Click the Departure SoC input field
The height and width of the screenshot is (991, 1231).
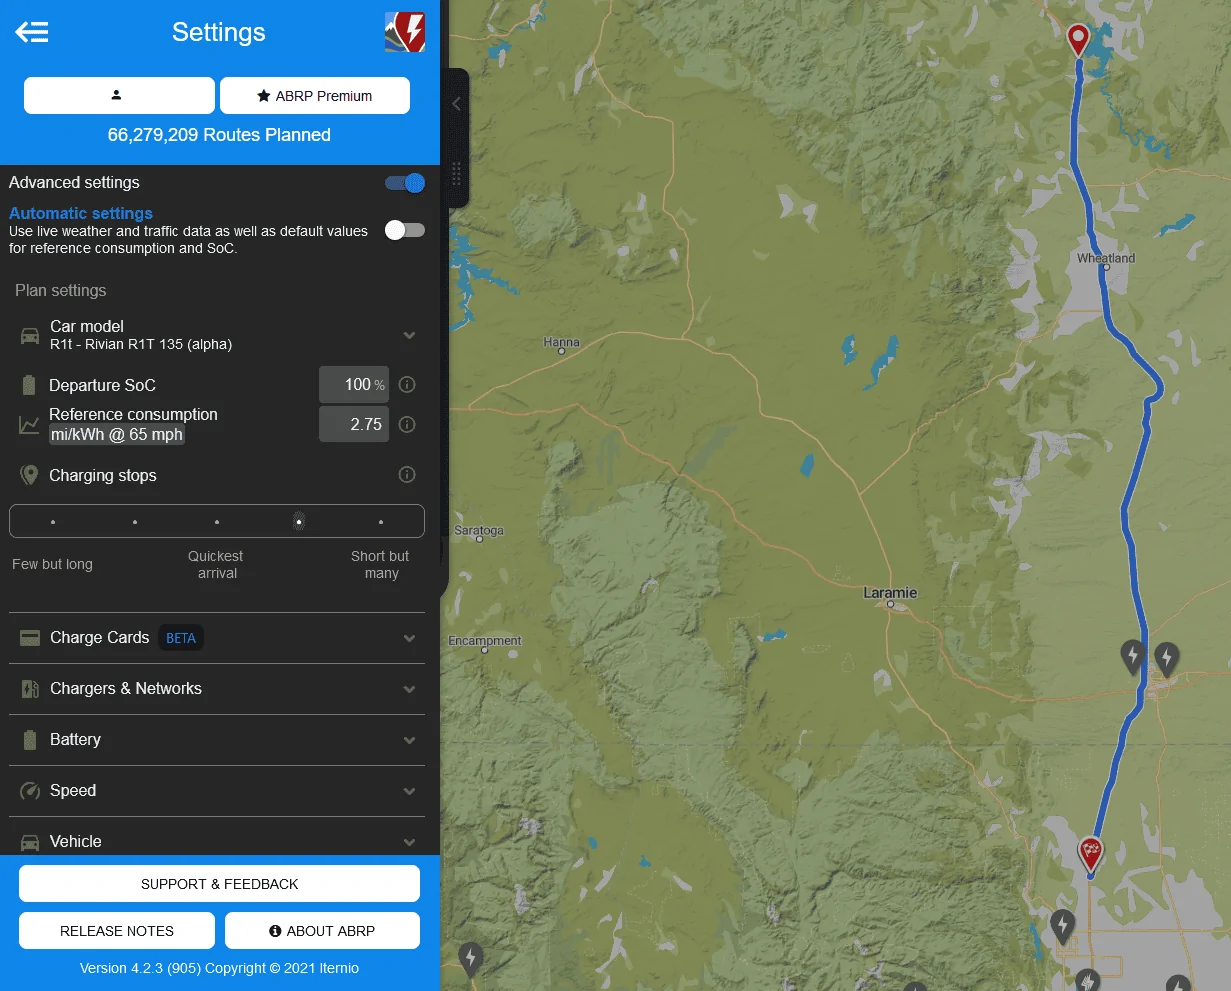click(354, 384)
